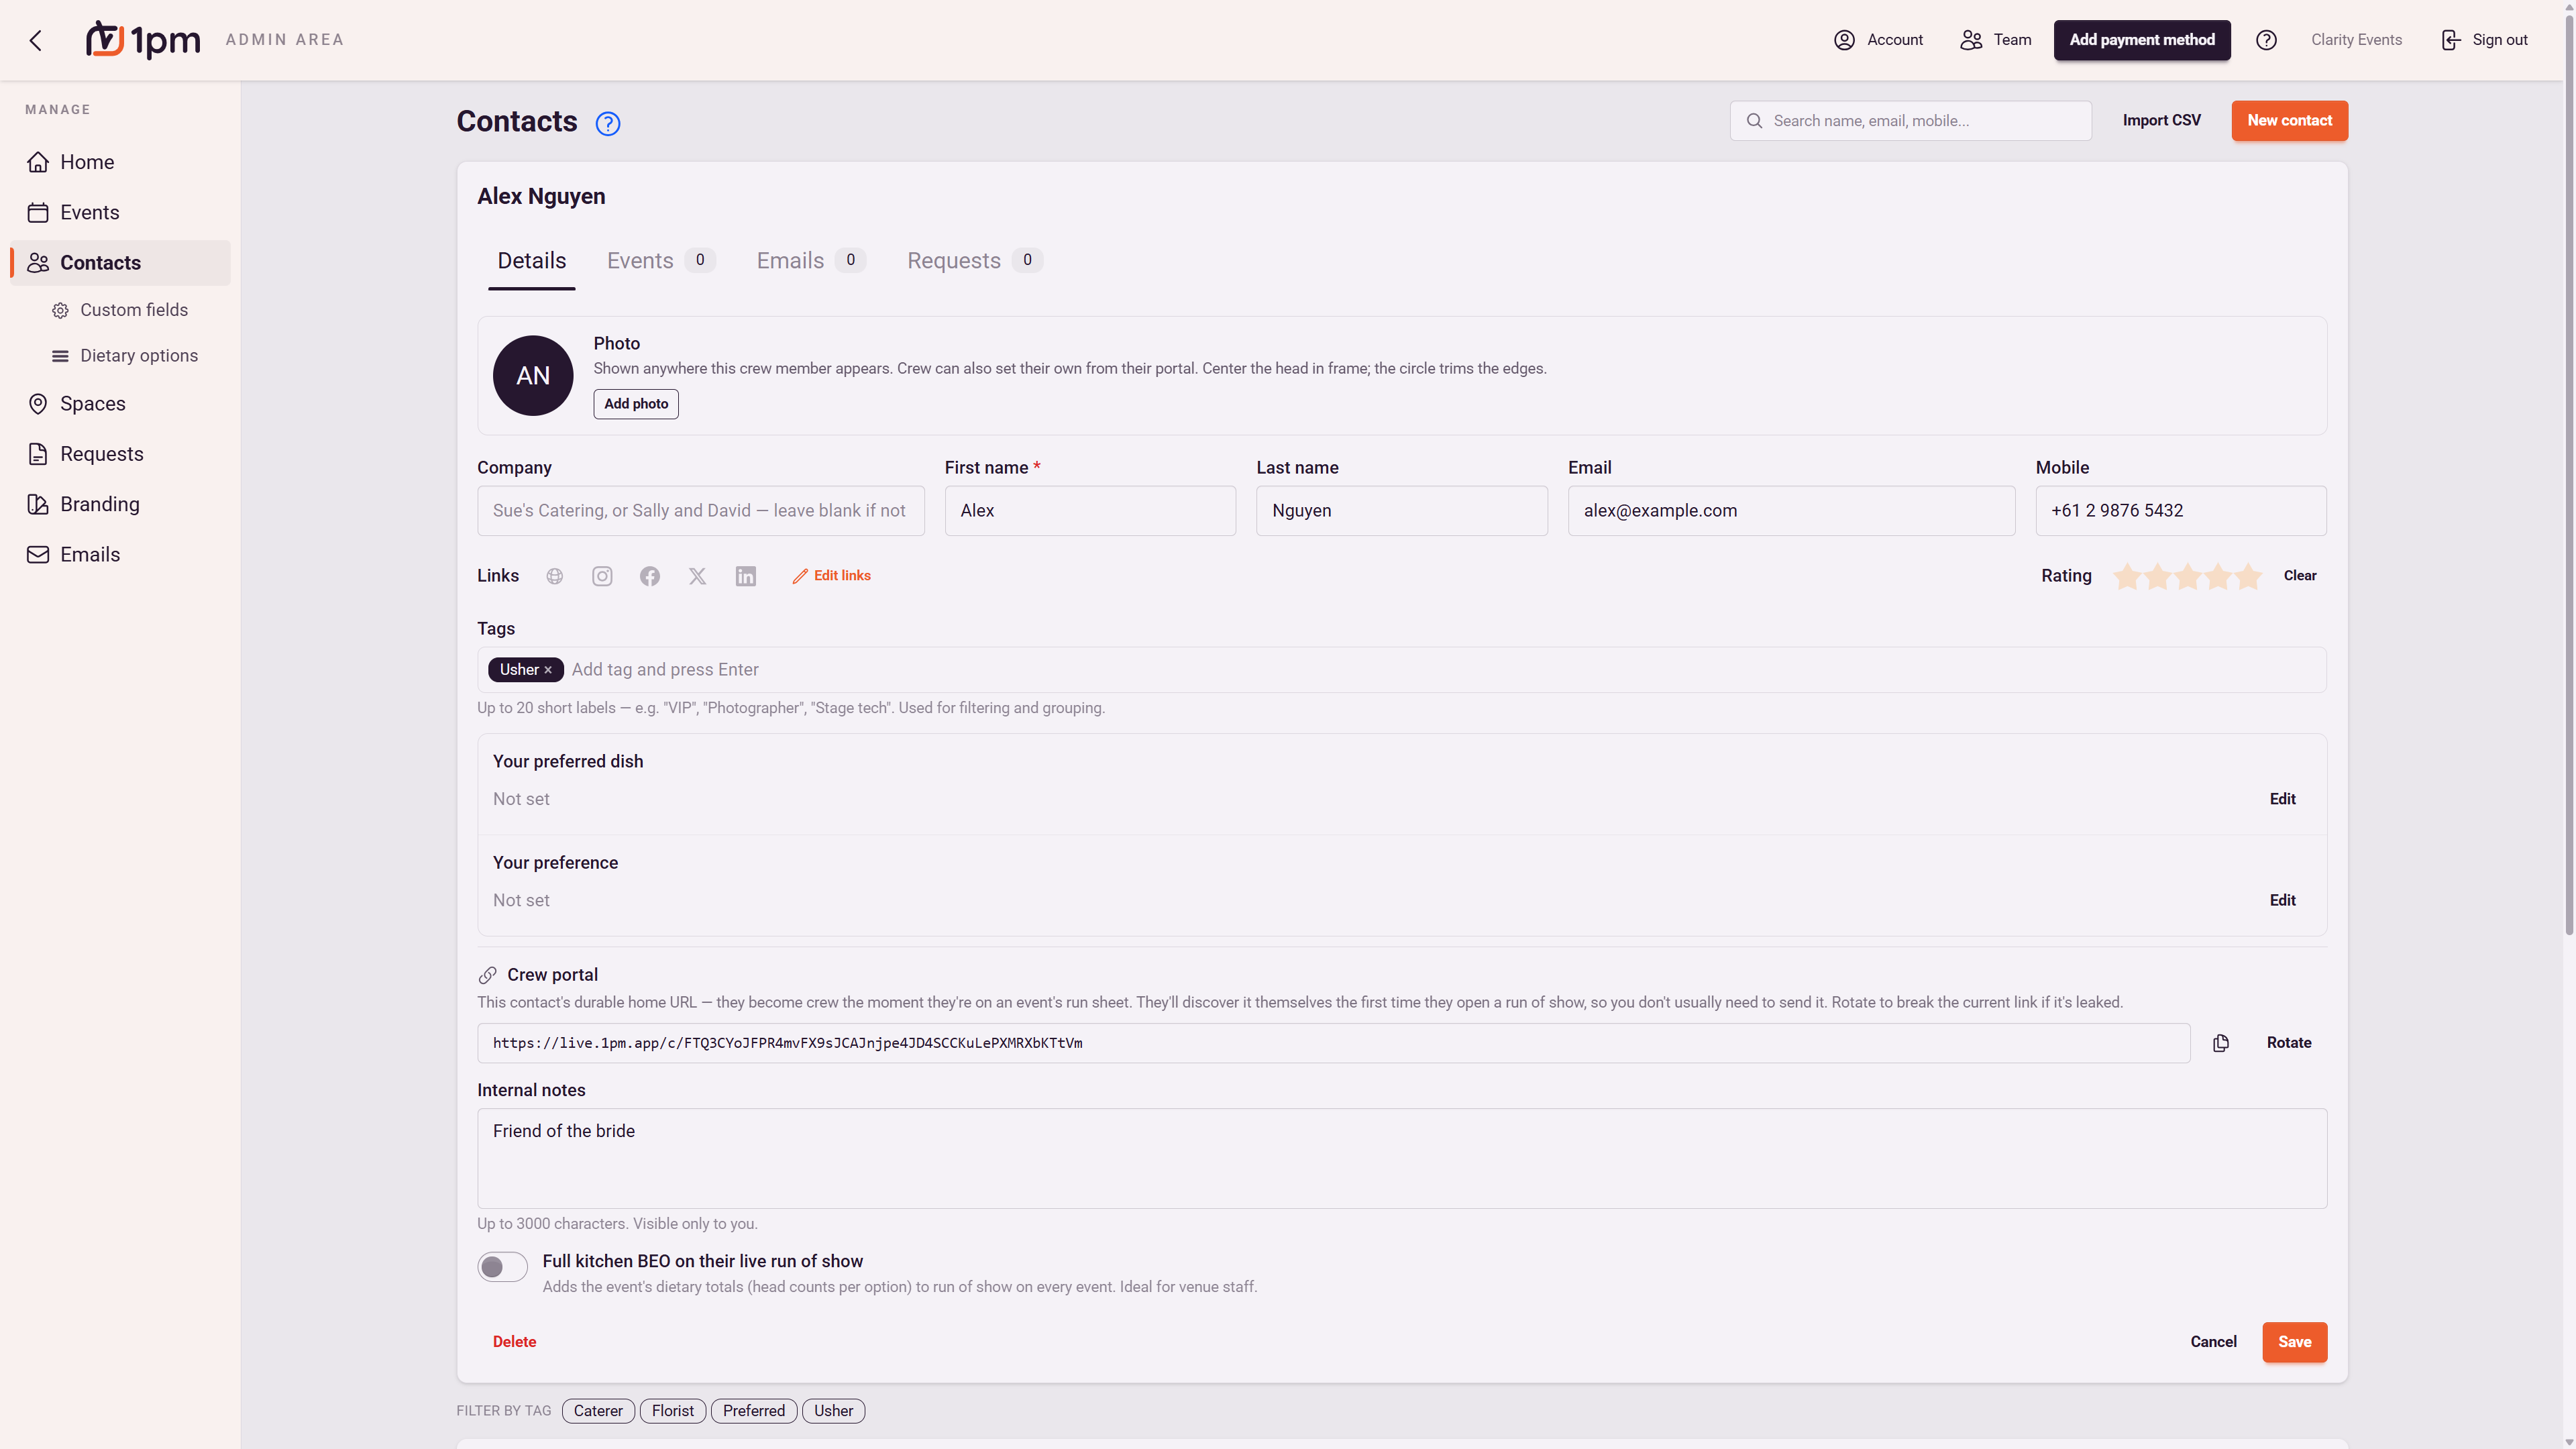Click Cancel button

[x=2213, y=1342]
